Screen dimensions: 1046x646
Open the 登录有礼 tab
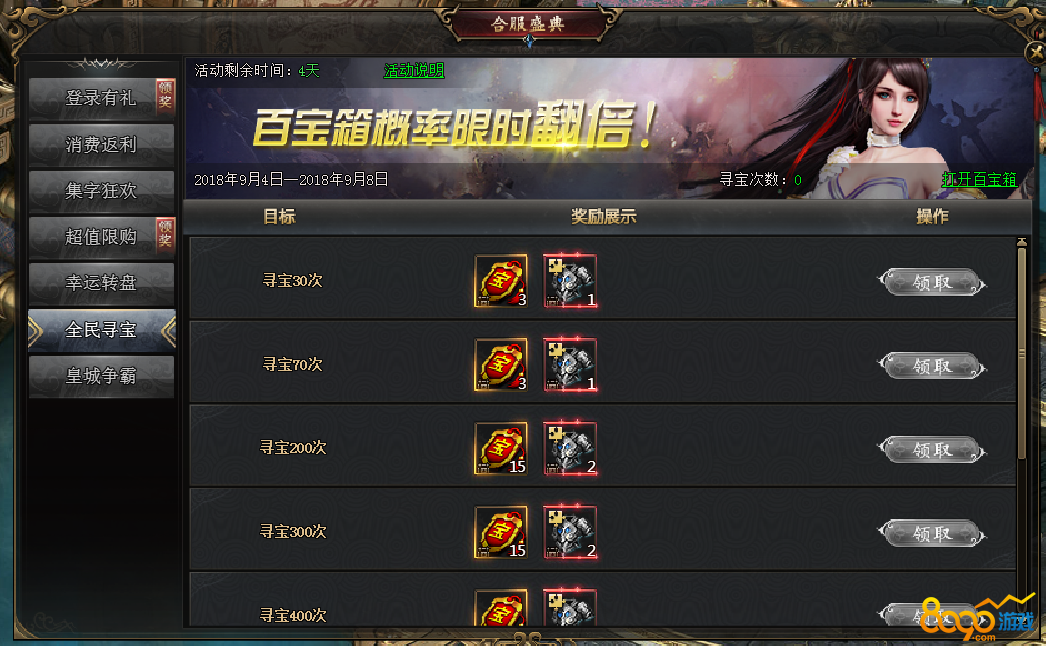click(x=101, y=98)
